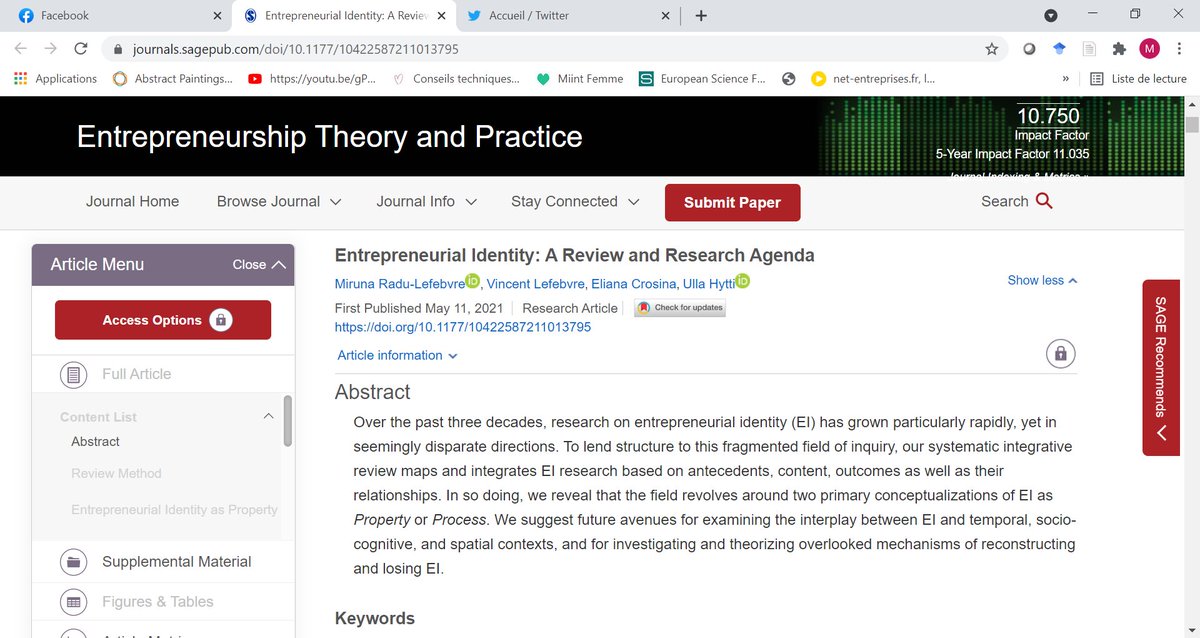1200x638 pixels.
Task: Open Figures & Tables icon
Action: (73, 602)
